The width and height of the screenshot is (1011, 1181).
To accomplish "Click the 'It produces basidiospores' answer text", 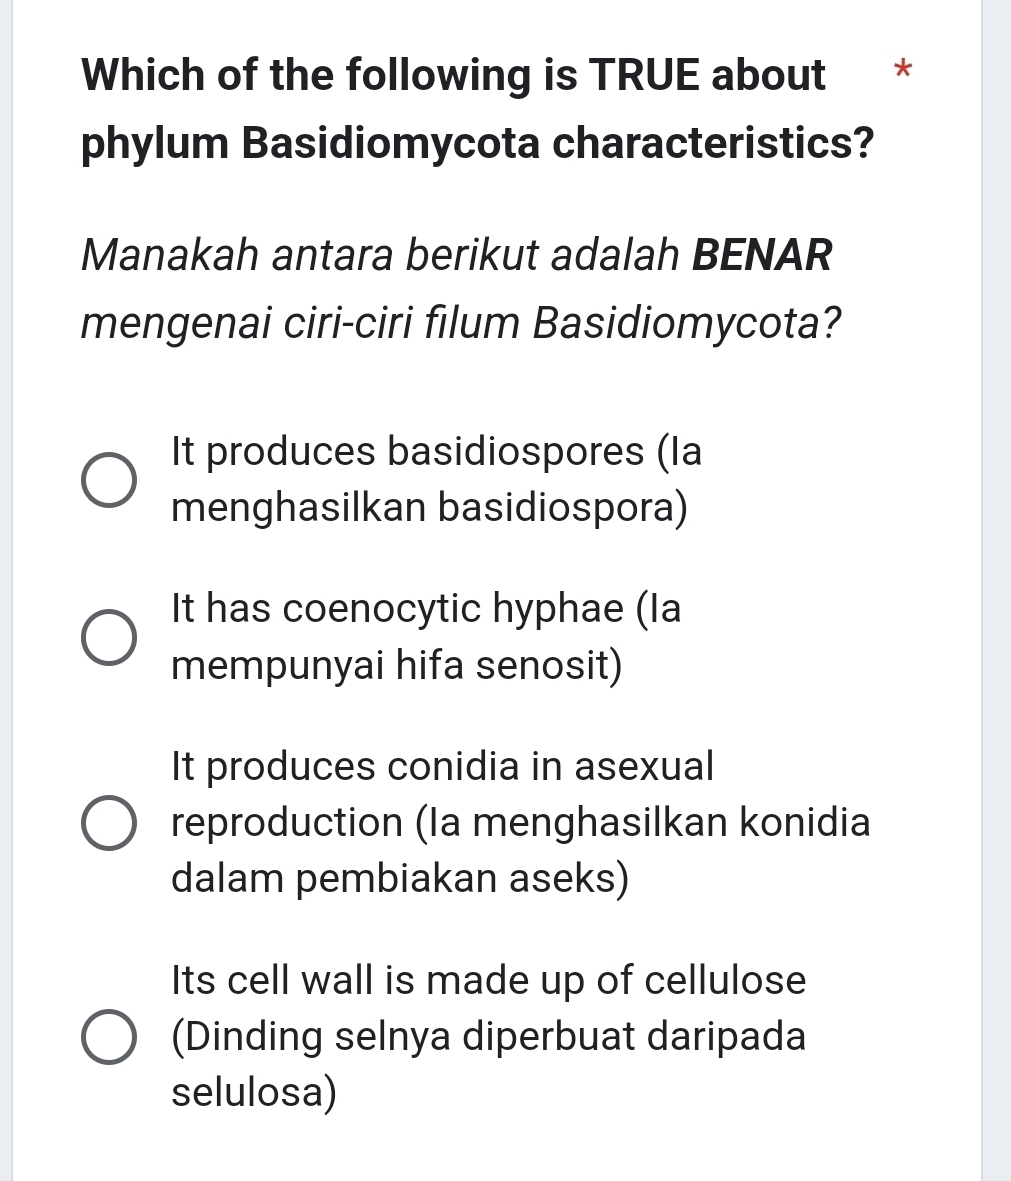I will pos(436,452).
